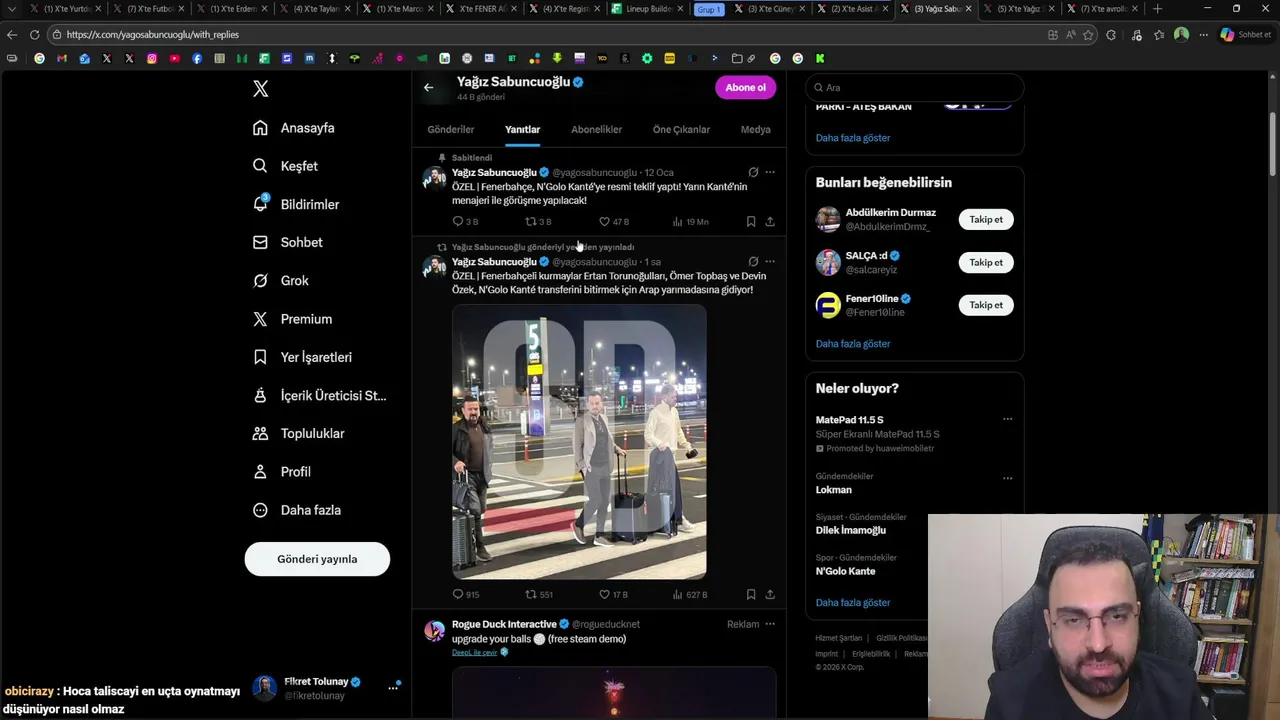Share the pinned Kanté teklif tweet

(x=770, y=222)
